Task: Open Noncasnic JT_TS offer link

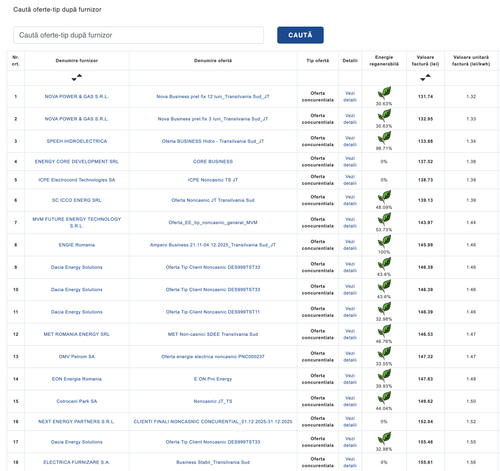Action: pos(213,401)
